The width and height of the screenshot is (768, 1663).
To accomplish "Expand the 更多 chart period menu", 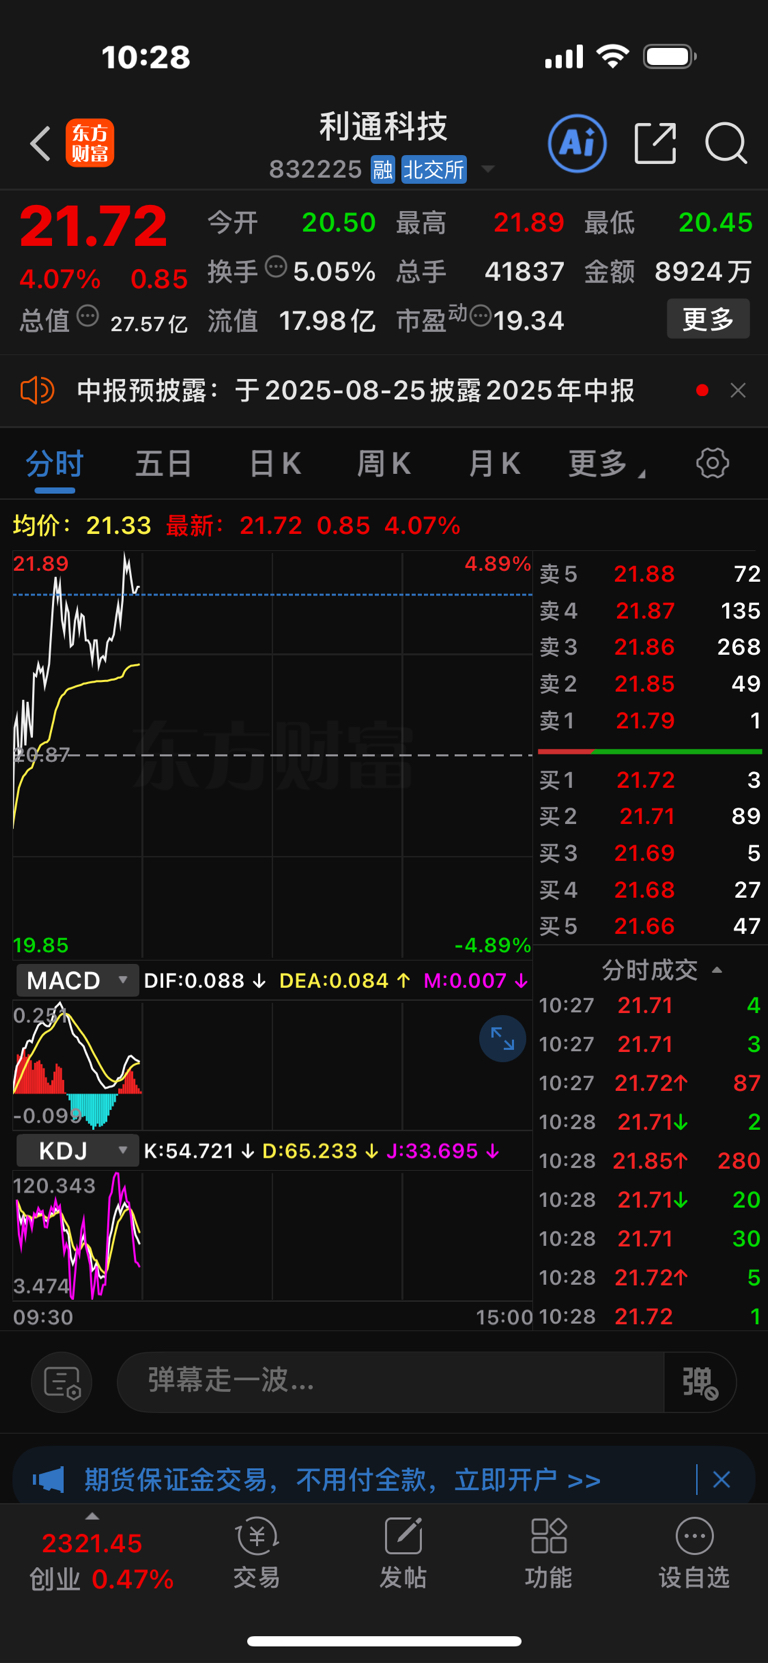I will [x=606, y=464].
